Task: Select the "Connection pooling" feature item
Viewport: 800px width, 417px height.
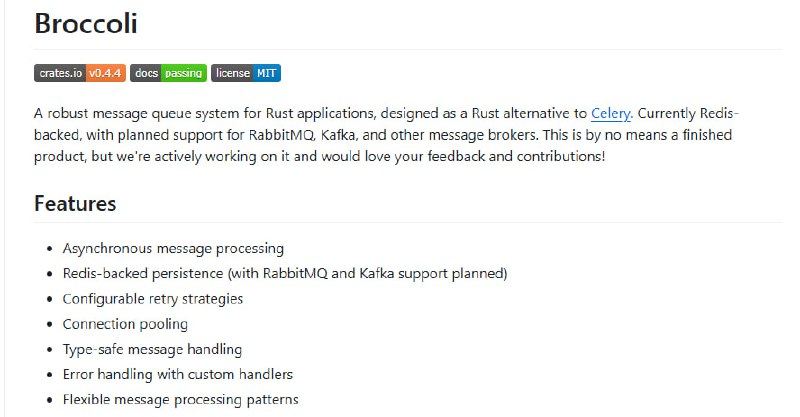Action: pyautogui.click(x=125, y=324)
